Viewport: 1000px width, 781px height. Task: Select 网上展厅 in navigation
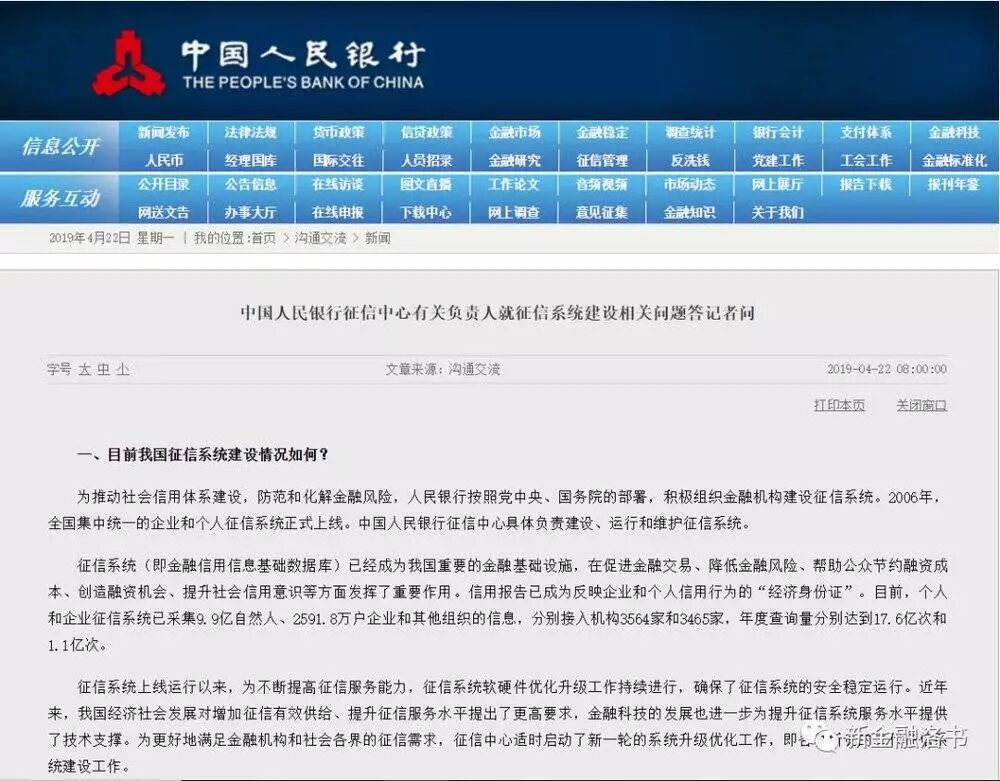pyautogui.click(x=777, y=185)
